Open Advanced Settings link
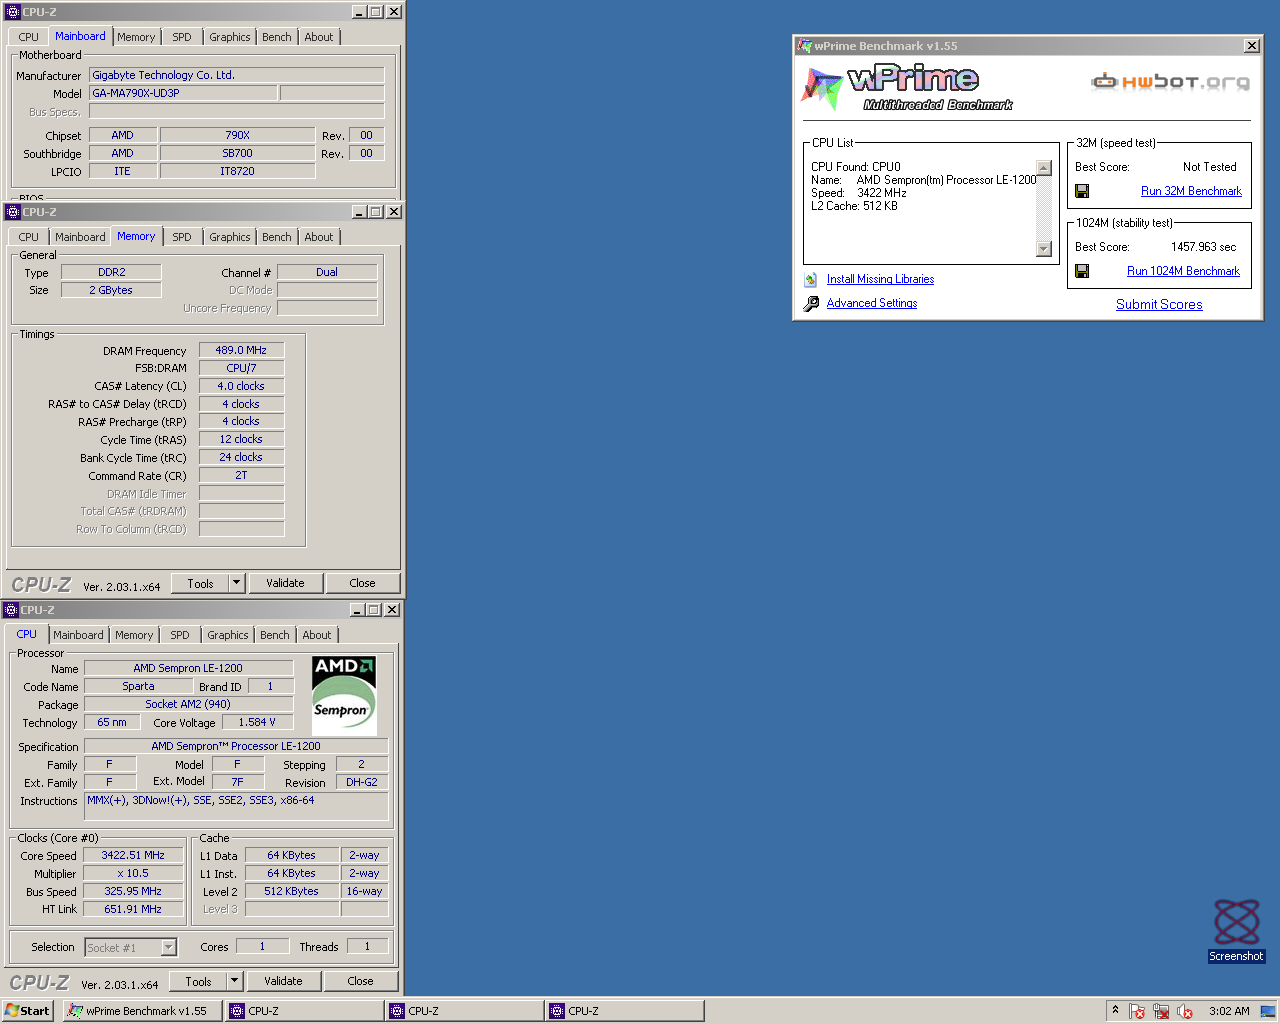 872,304
